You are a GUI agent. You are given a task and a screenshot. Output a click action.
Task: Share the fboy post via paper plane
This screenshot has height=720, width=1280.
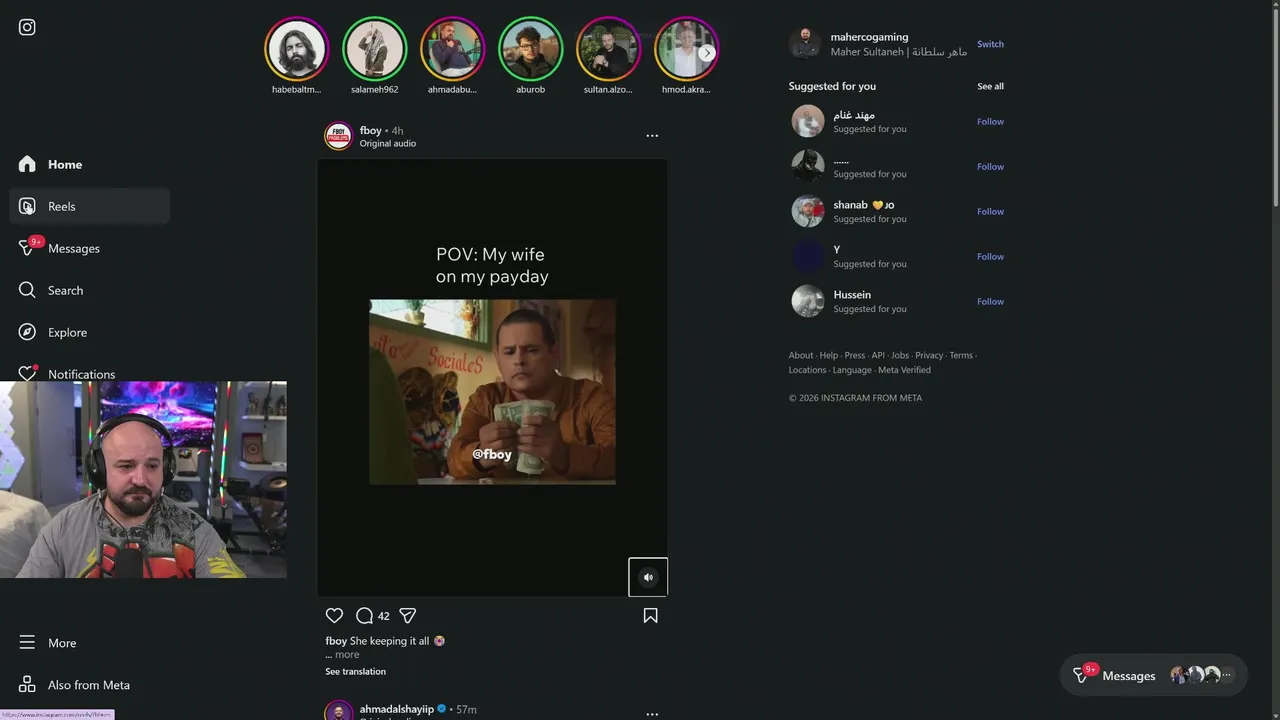[x=407, y=616]
